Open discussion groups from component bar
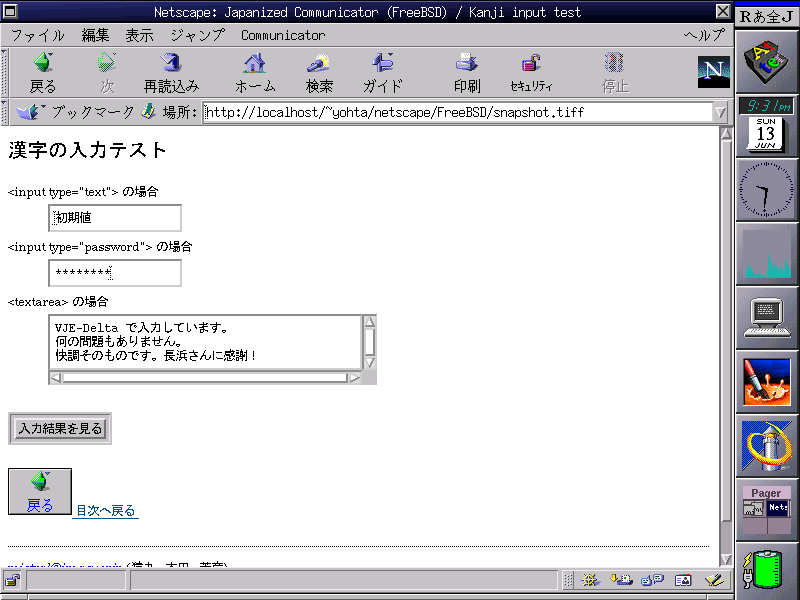 tap(652, 580)
